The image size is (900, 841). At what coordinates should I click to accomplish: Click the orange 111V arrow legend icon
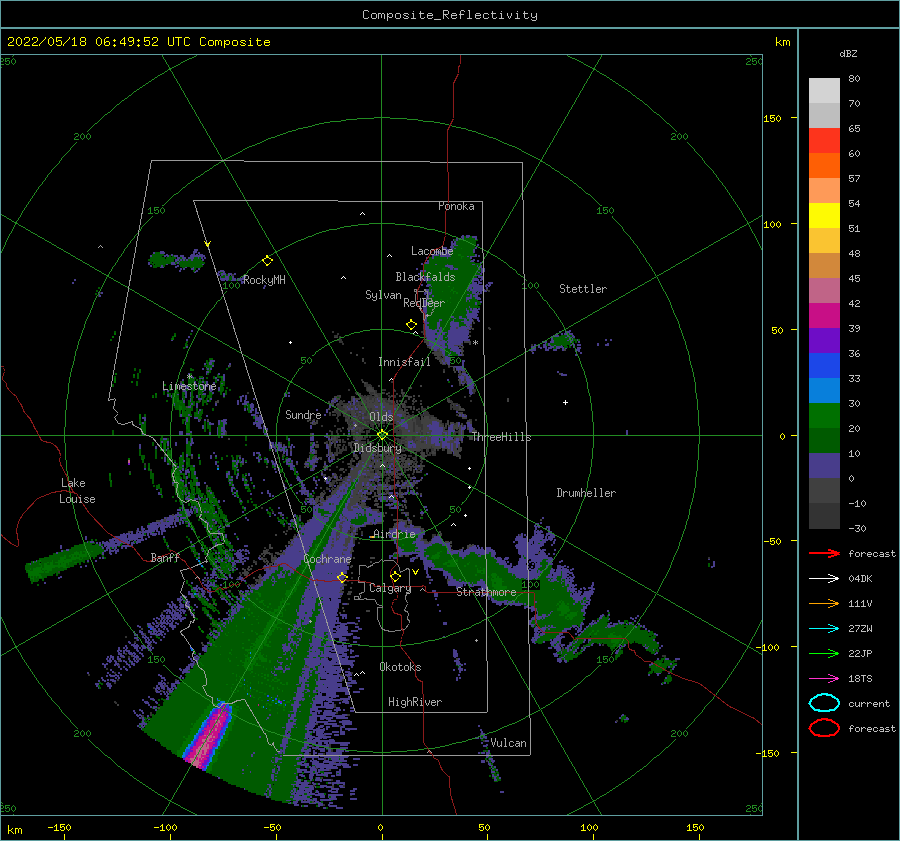pyautogui.click(x=824, y=603)
